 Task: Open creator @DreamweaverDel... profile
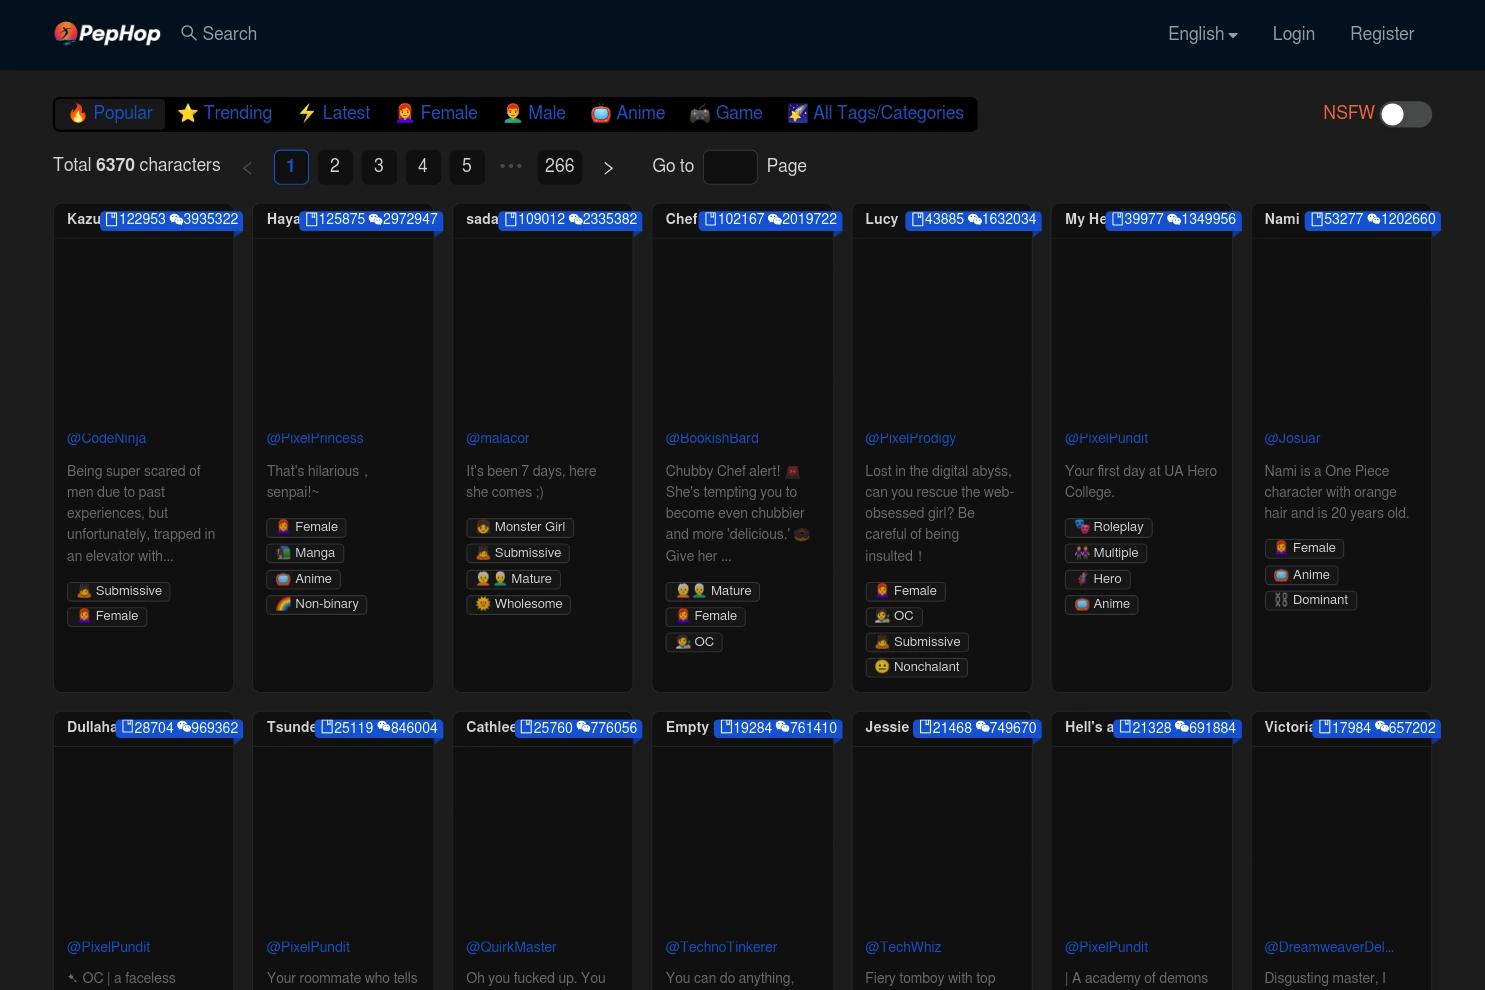point(1329,947)
